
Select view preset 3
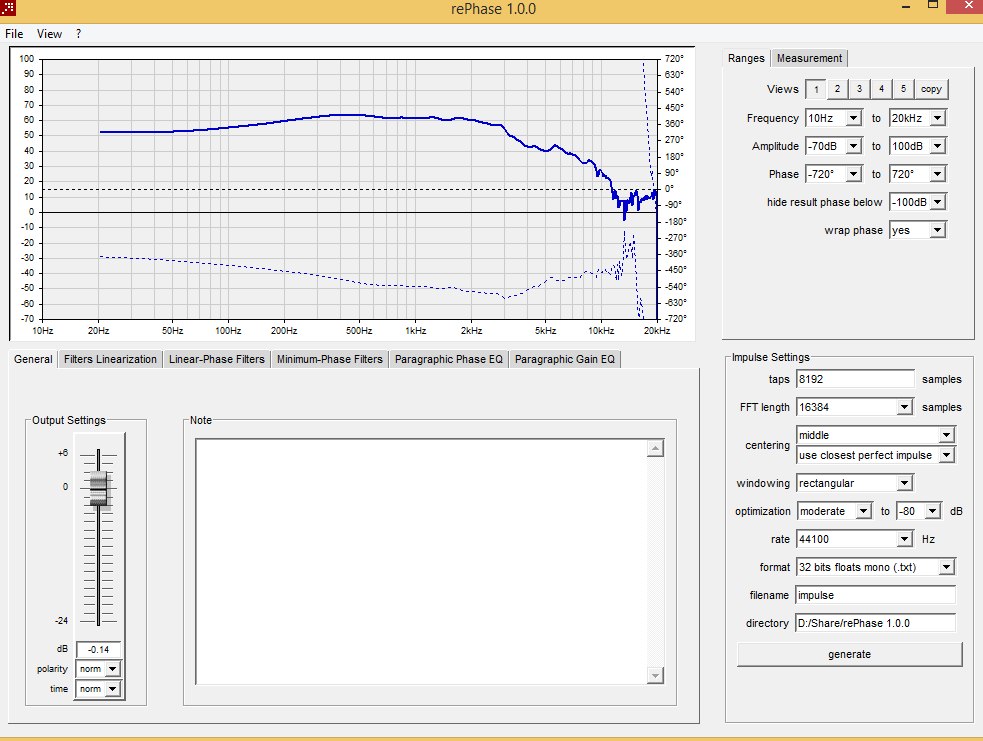tap(859, 89)
